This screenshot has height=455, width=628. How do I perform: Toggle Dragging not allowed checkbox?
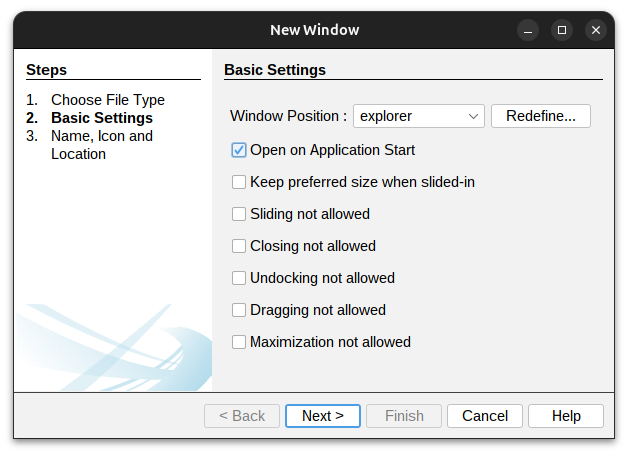[x=239, y=310]
